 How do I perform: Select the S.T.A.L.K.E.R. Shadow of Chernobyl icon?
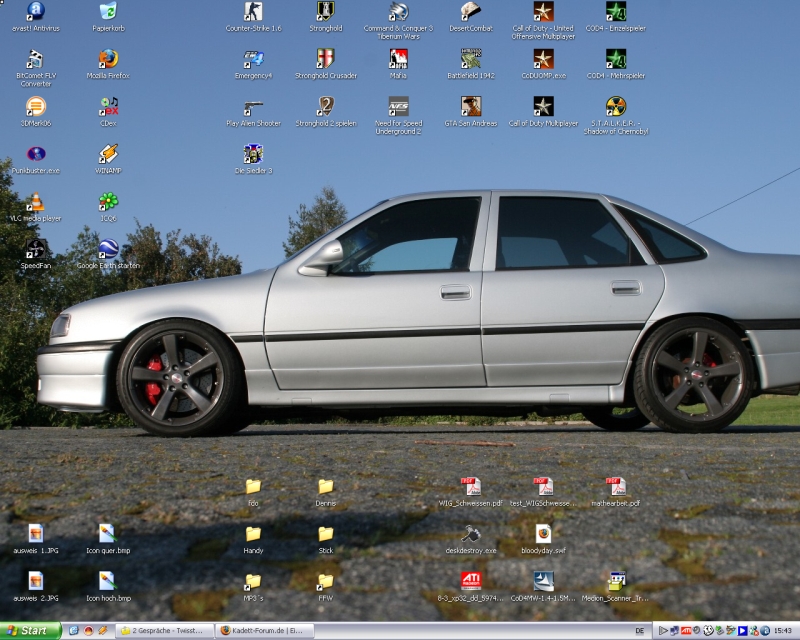point(616,106)
